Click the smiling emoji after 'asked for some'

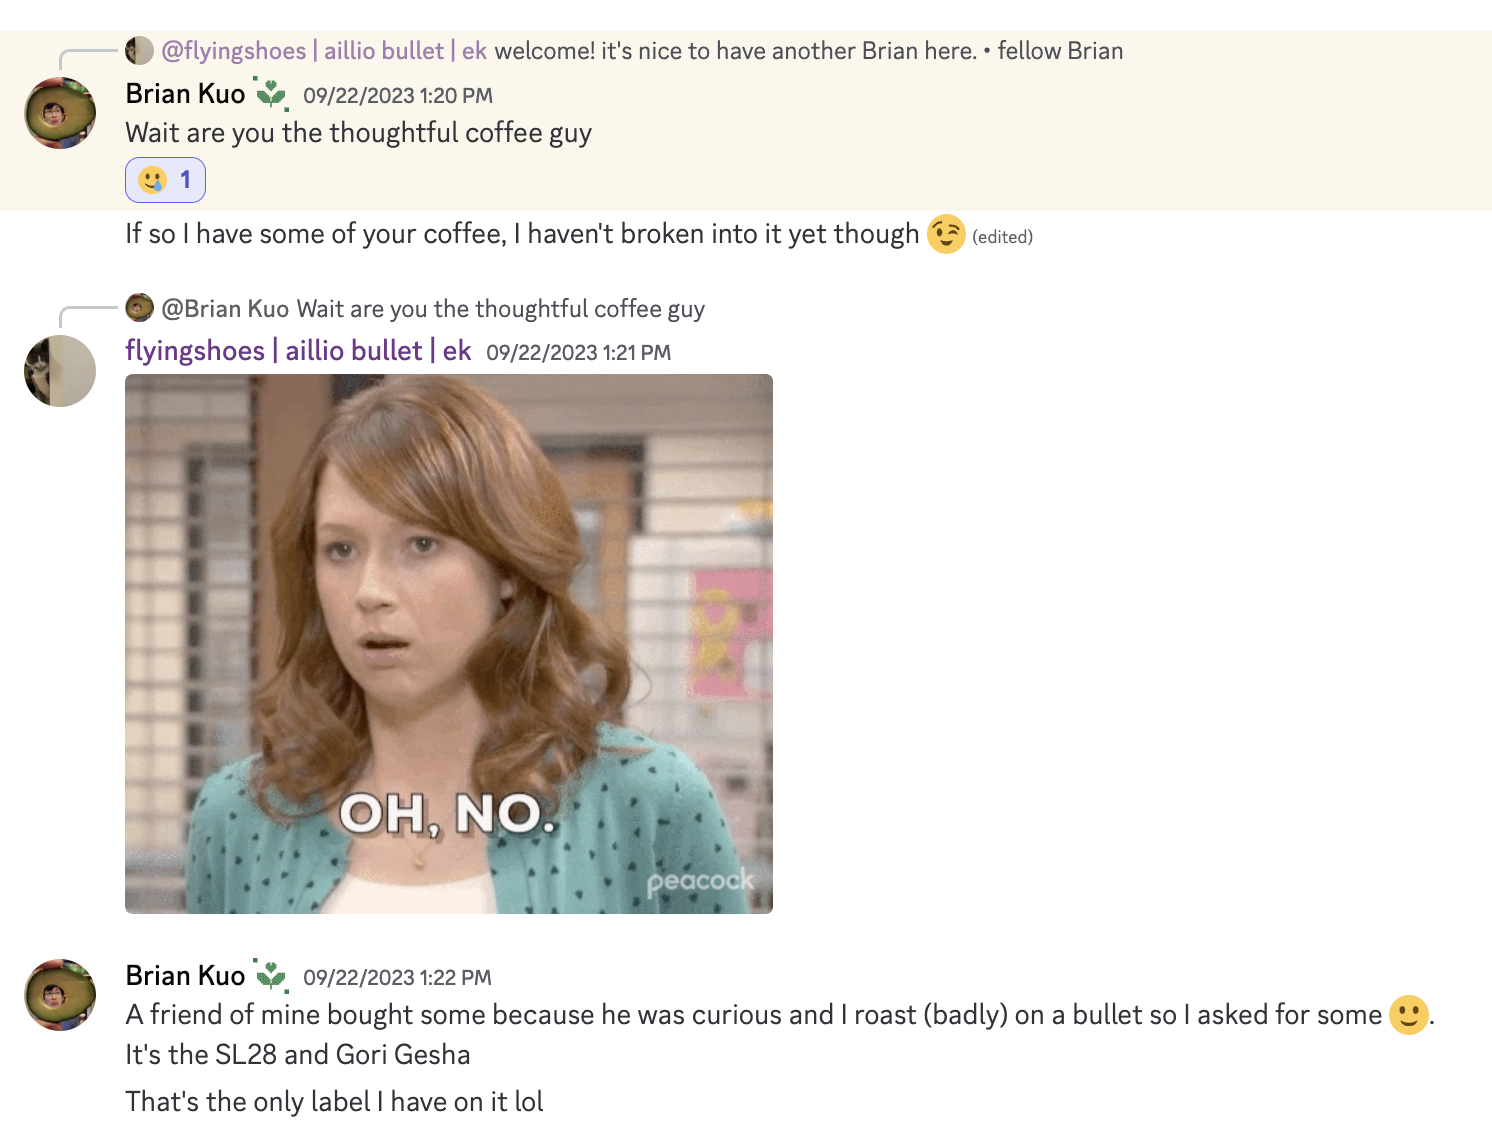[1408, 1015]
